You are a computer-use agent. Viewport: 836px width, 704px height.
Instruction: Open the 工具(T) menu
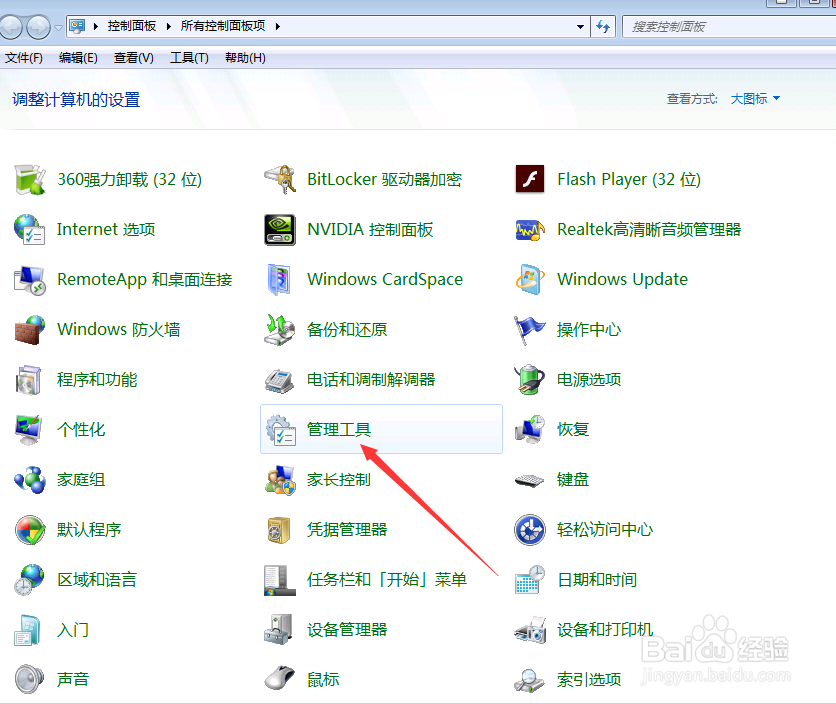pyautogui.click(x=188, y=57)
